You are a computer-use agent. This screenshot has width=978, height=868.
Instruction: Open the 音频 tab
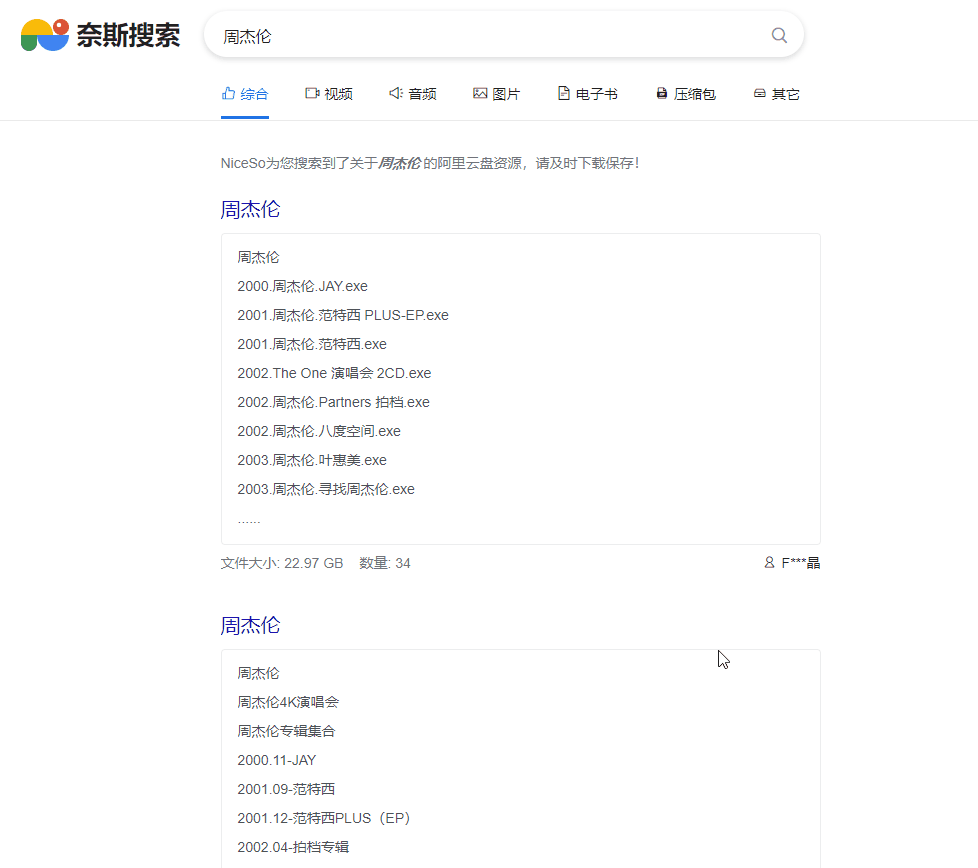point(413,94)
